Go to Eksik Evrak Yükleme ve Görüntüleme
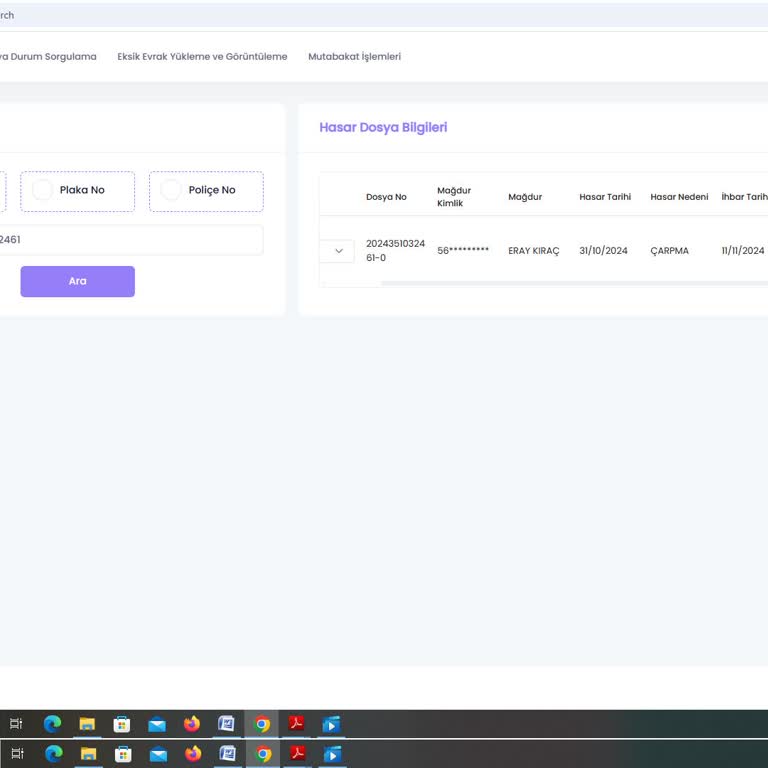 coord(202,57)
